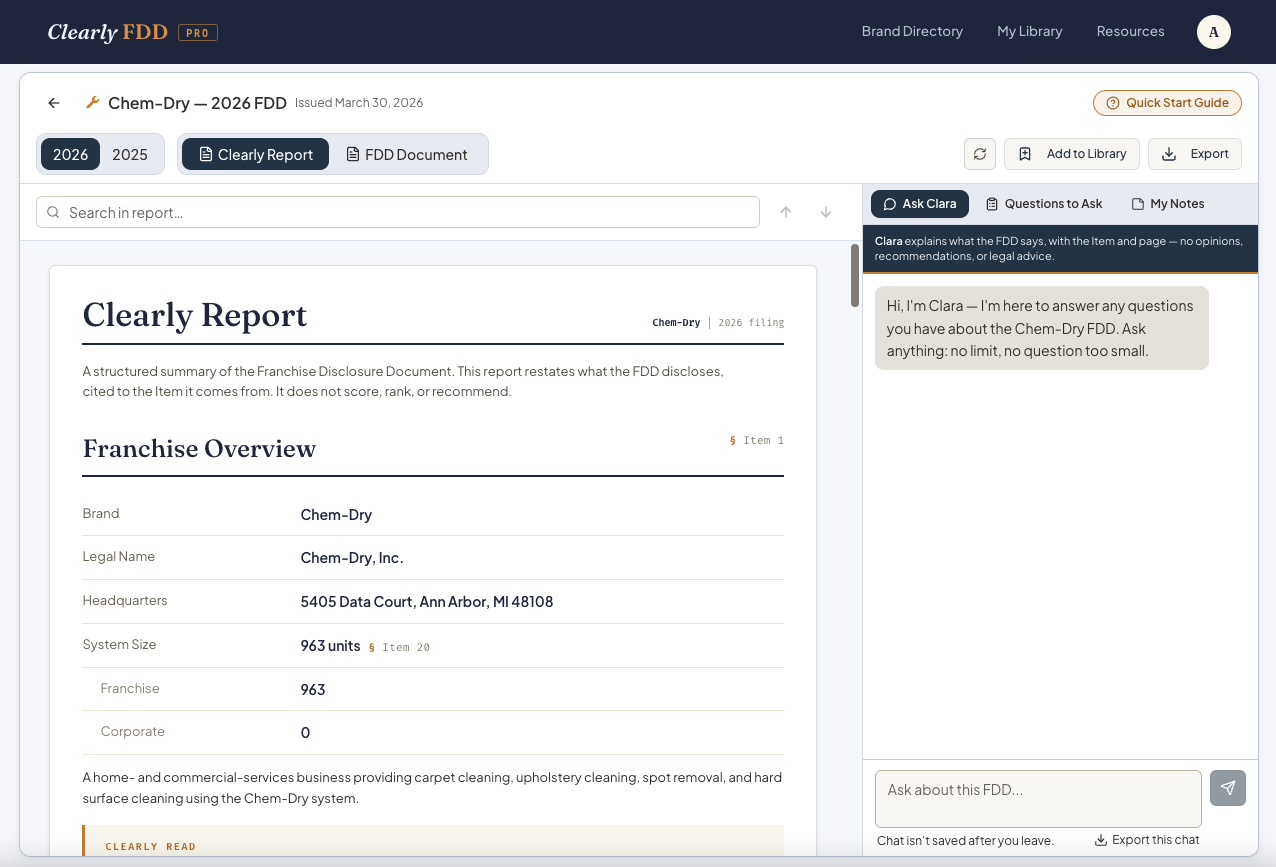Select the My Notes tab

pos(1168,203)
